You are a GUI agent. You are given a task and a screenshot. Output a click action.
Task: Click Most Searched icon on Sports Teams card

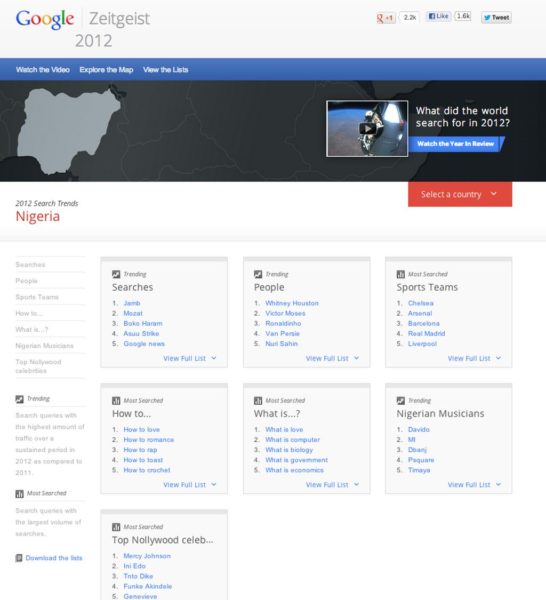coord(401,274)
